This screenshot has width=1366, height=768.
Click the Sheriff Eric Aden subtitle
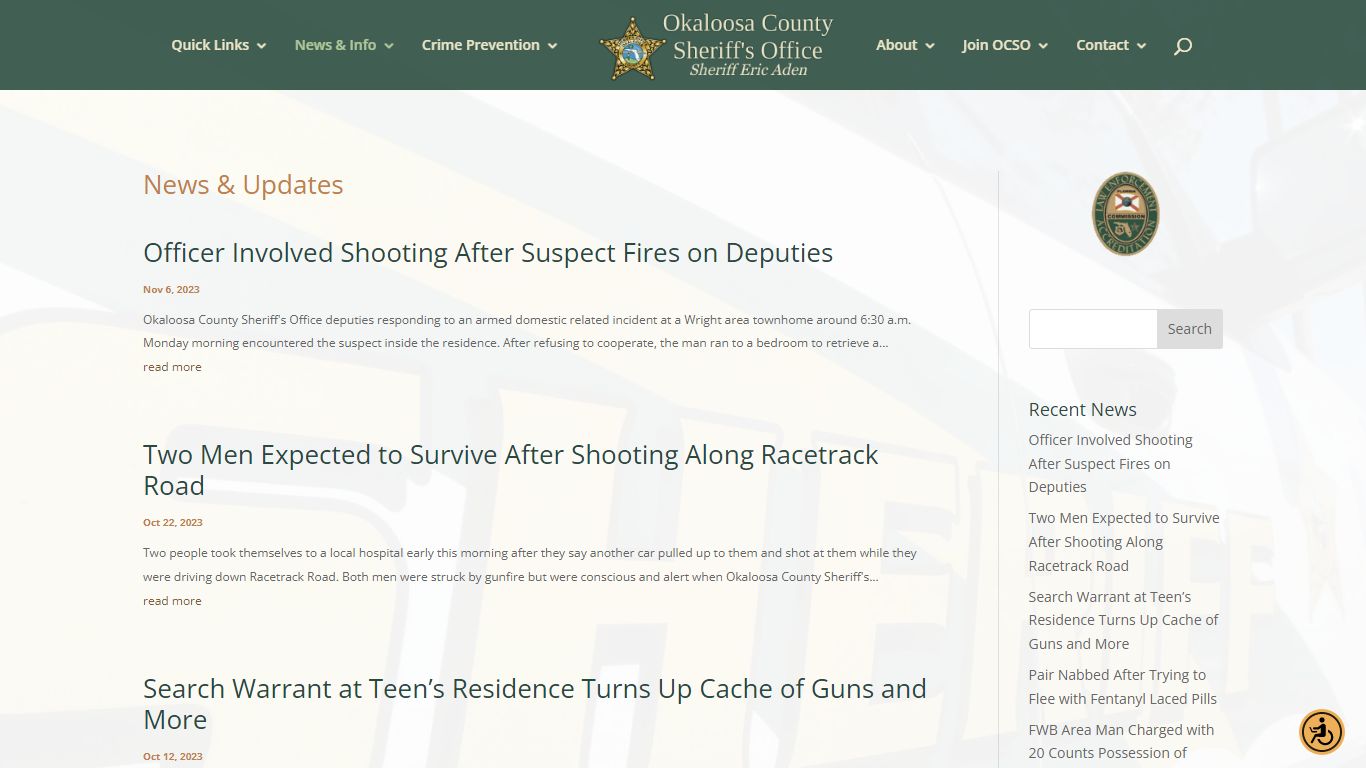pos(748,70)
